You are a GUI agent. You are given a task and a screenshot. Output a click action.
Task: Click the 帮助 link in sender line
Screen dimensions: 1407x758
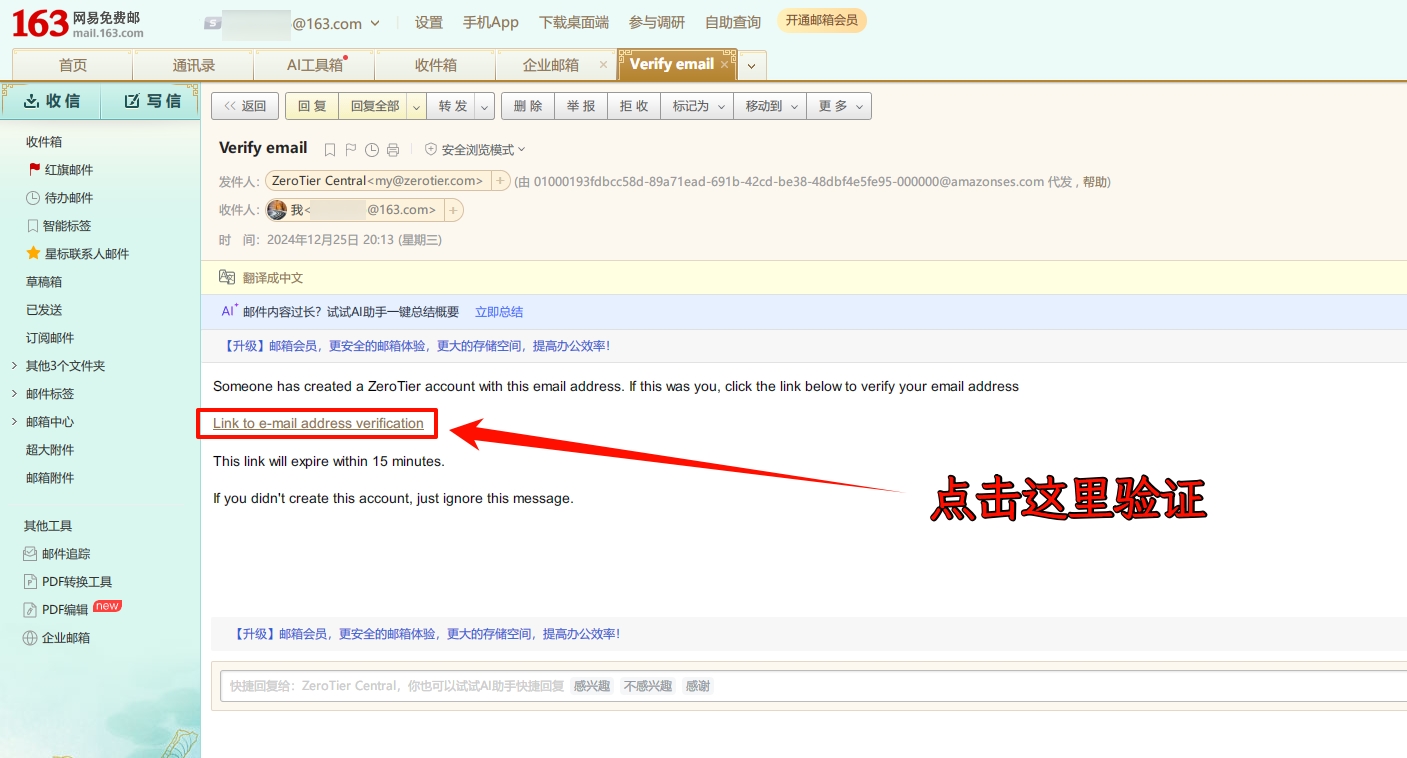(1094, 182)
